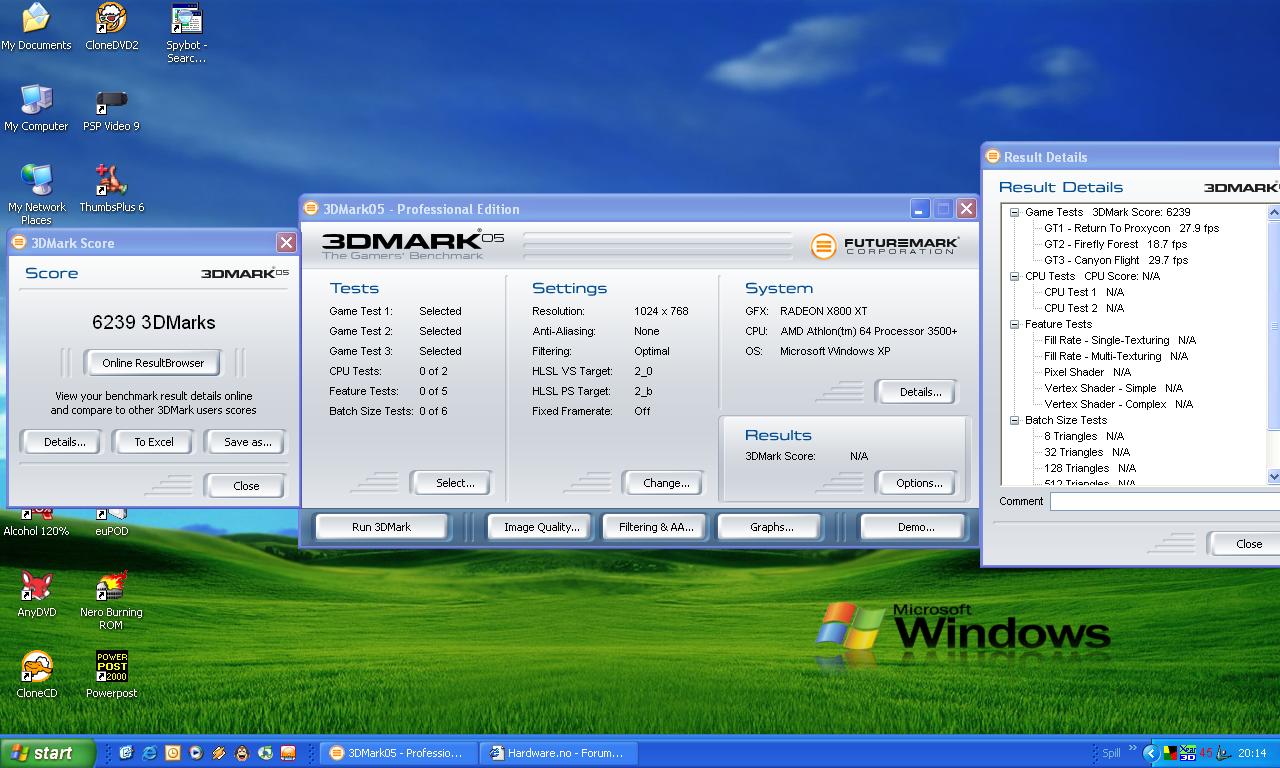Screen dimensions: 1280x768
Task: Open Details in the 3DMark Score window
Action: pyautogui.click(x=65, y=442)
